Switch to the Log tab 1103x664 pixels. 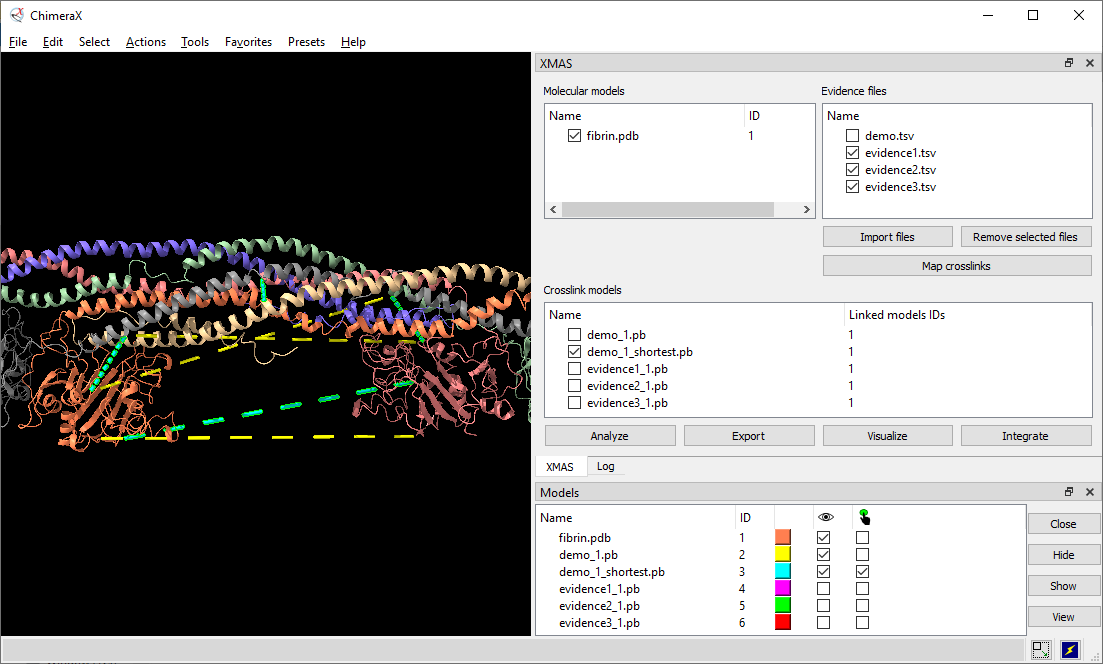click(x=605, y=466)
